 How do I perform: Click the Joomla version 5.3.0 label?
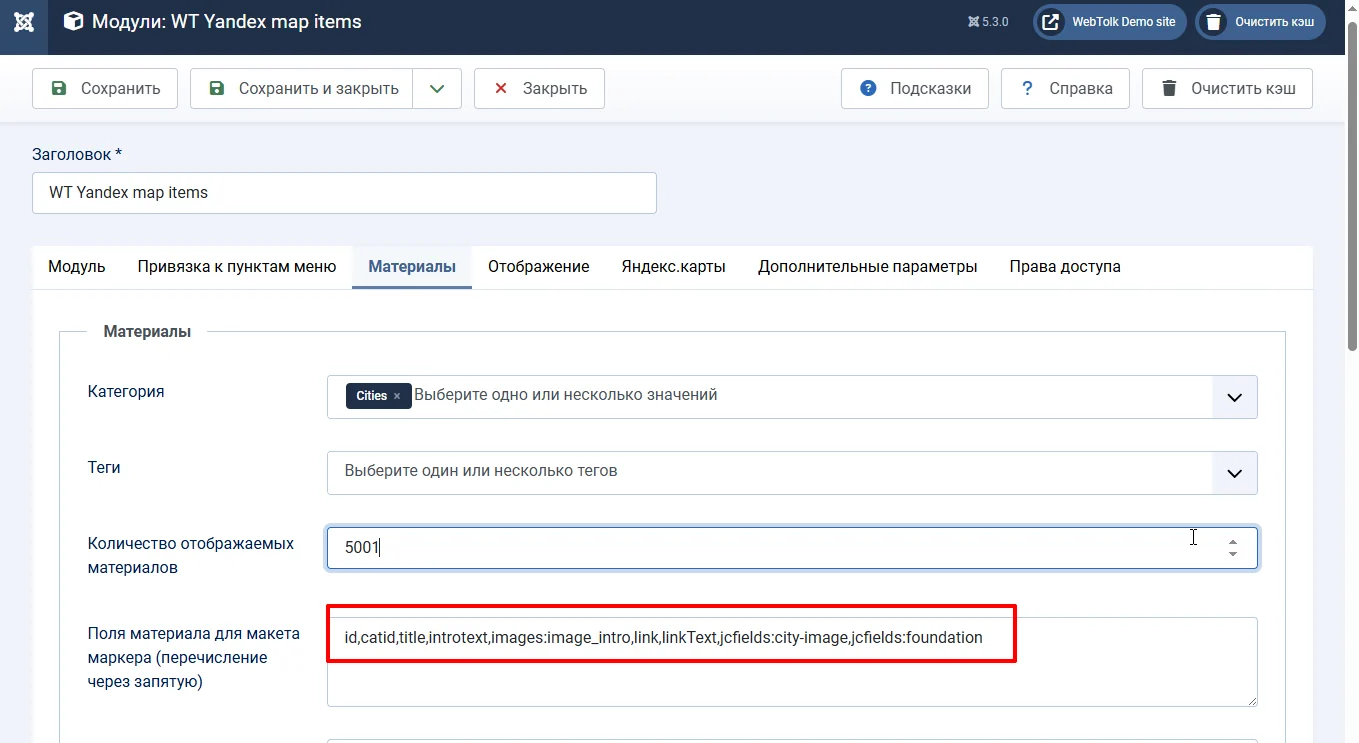tap(988, 22)
